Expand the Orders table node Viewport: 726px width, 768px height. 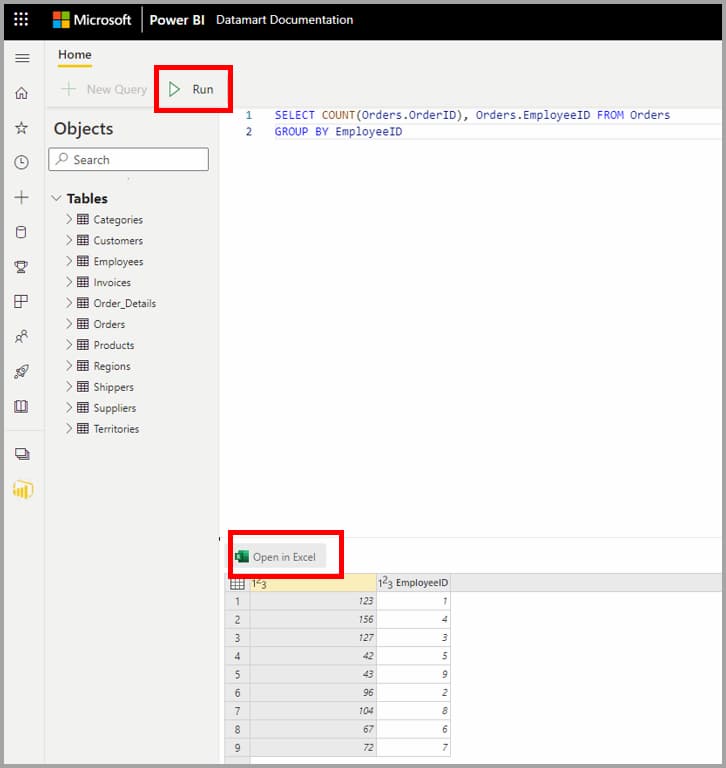(x=69, y=324)
